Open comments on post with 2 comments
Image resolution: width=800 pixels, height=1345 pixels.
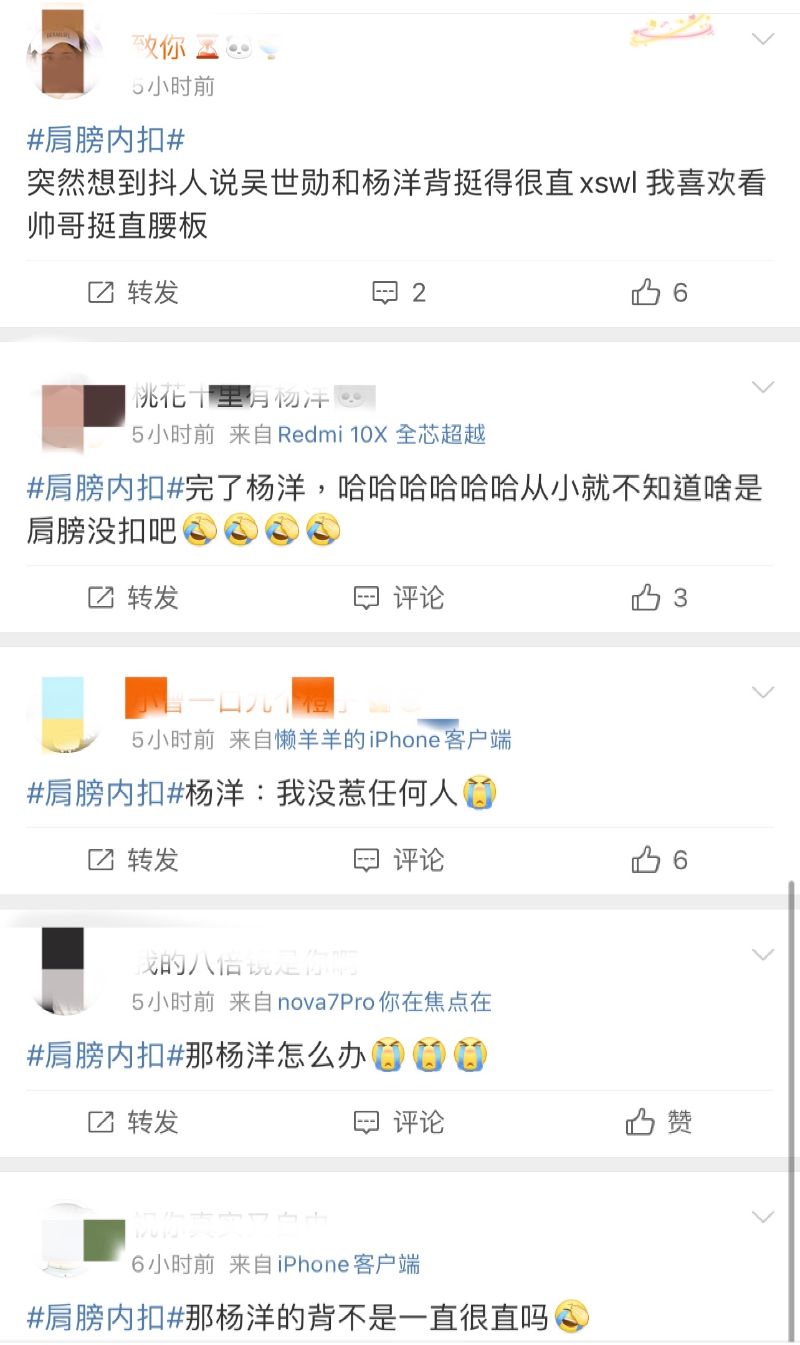point(399,293)
